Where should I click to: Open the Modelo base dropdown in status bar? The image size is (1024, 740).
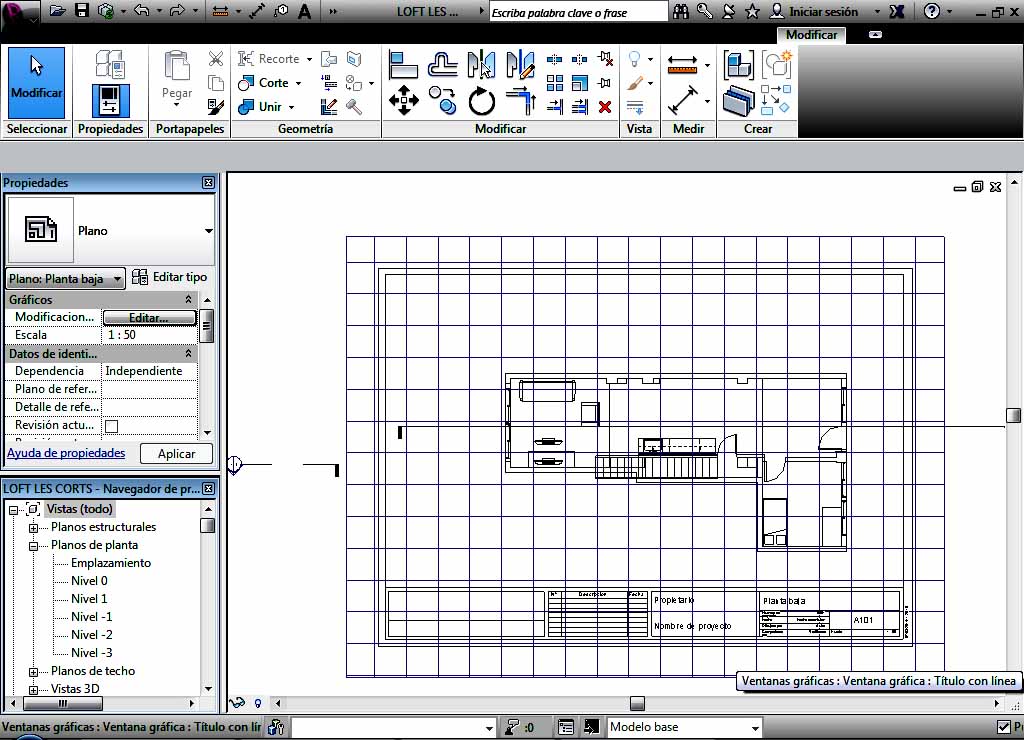pyautogui.click(x=754, y=728)
